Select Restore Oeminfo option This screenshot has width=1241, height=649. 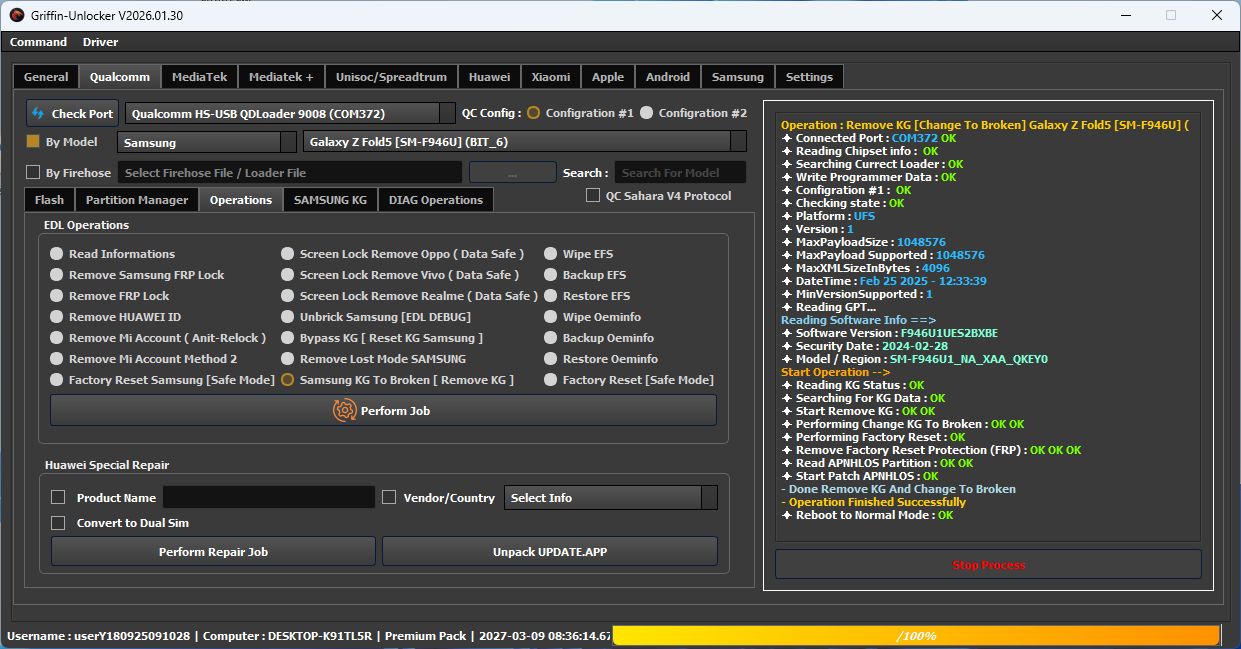click(551, 359)
